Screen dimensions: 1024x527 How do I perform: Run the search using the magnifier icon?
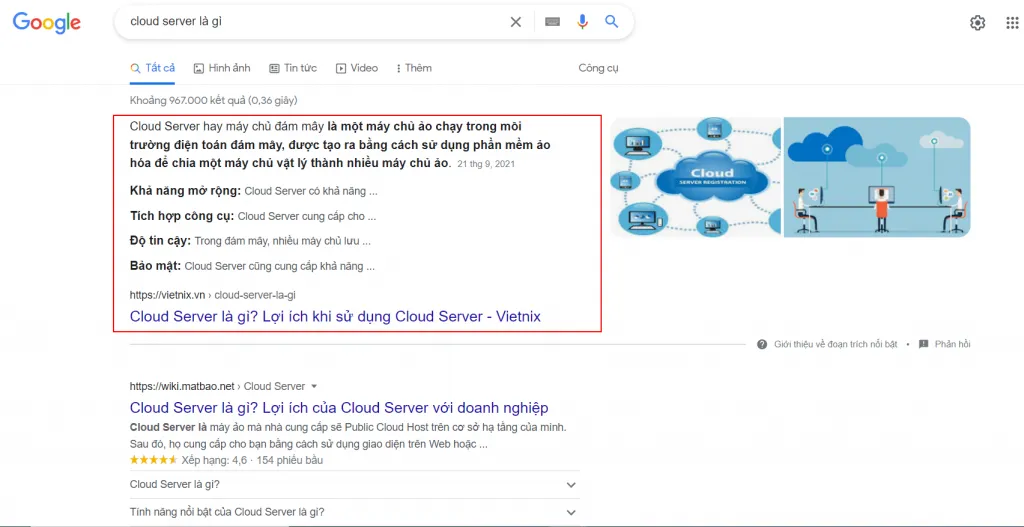611,22
